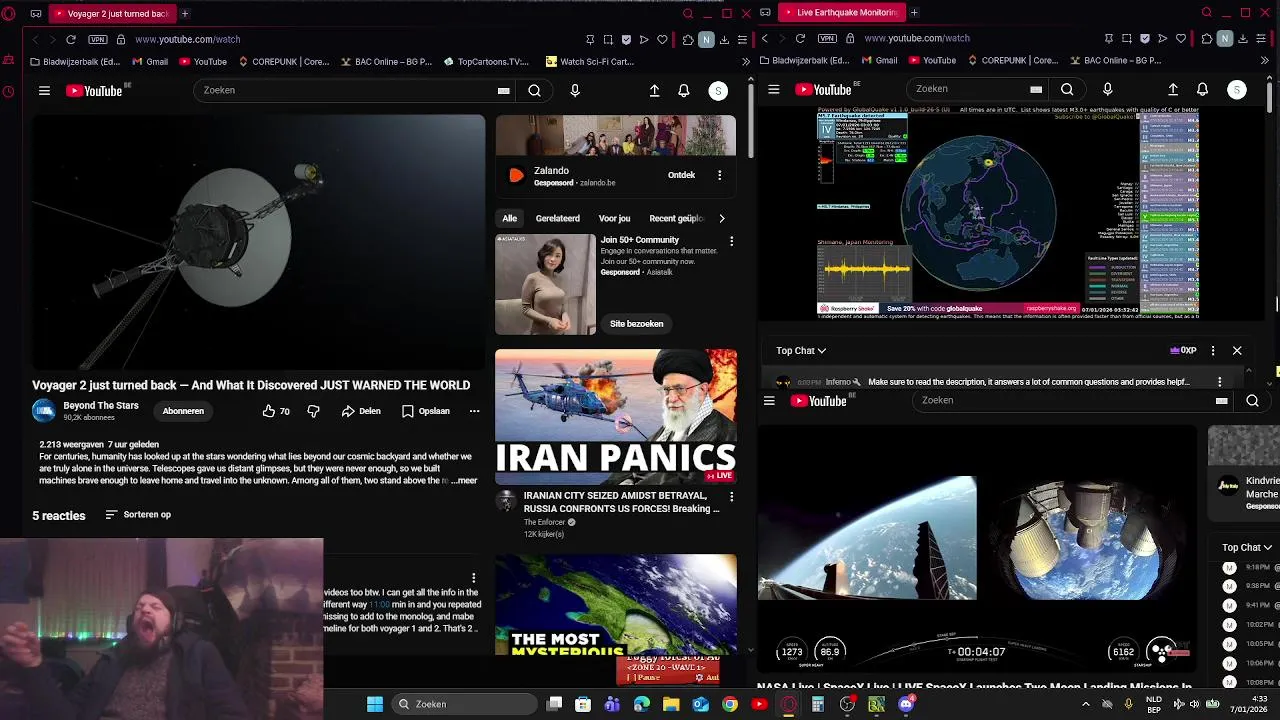This screenshot has height=720, width=1280.
Task: Open chat options three-dot menu beside 0XP
Action: point(1213,351)
